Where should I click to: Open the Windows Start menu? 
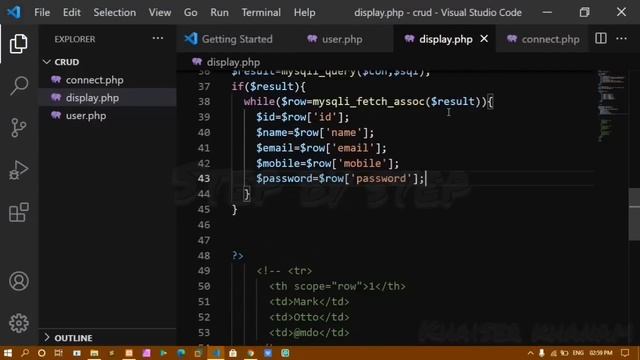pyautogui.click(x=7, y=353)
